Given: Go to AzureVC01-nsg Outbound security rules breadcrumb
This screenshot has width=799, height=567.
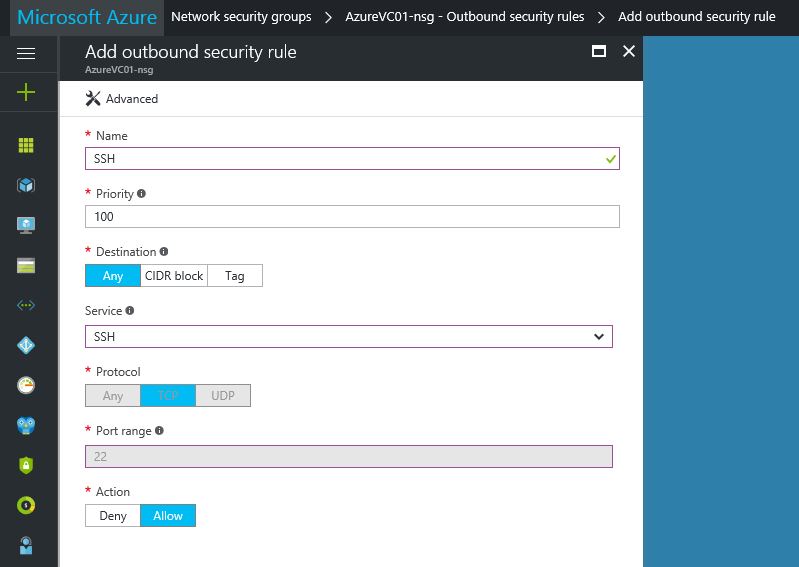Looking at the screenshot, I should (465, 17).
